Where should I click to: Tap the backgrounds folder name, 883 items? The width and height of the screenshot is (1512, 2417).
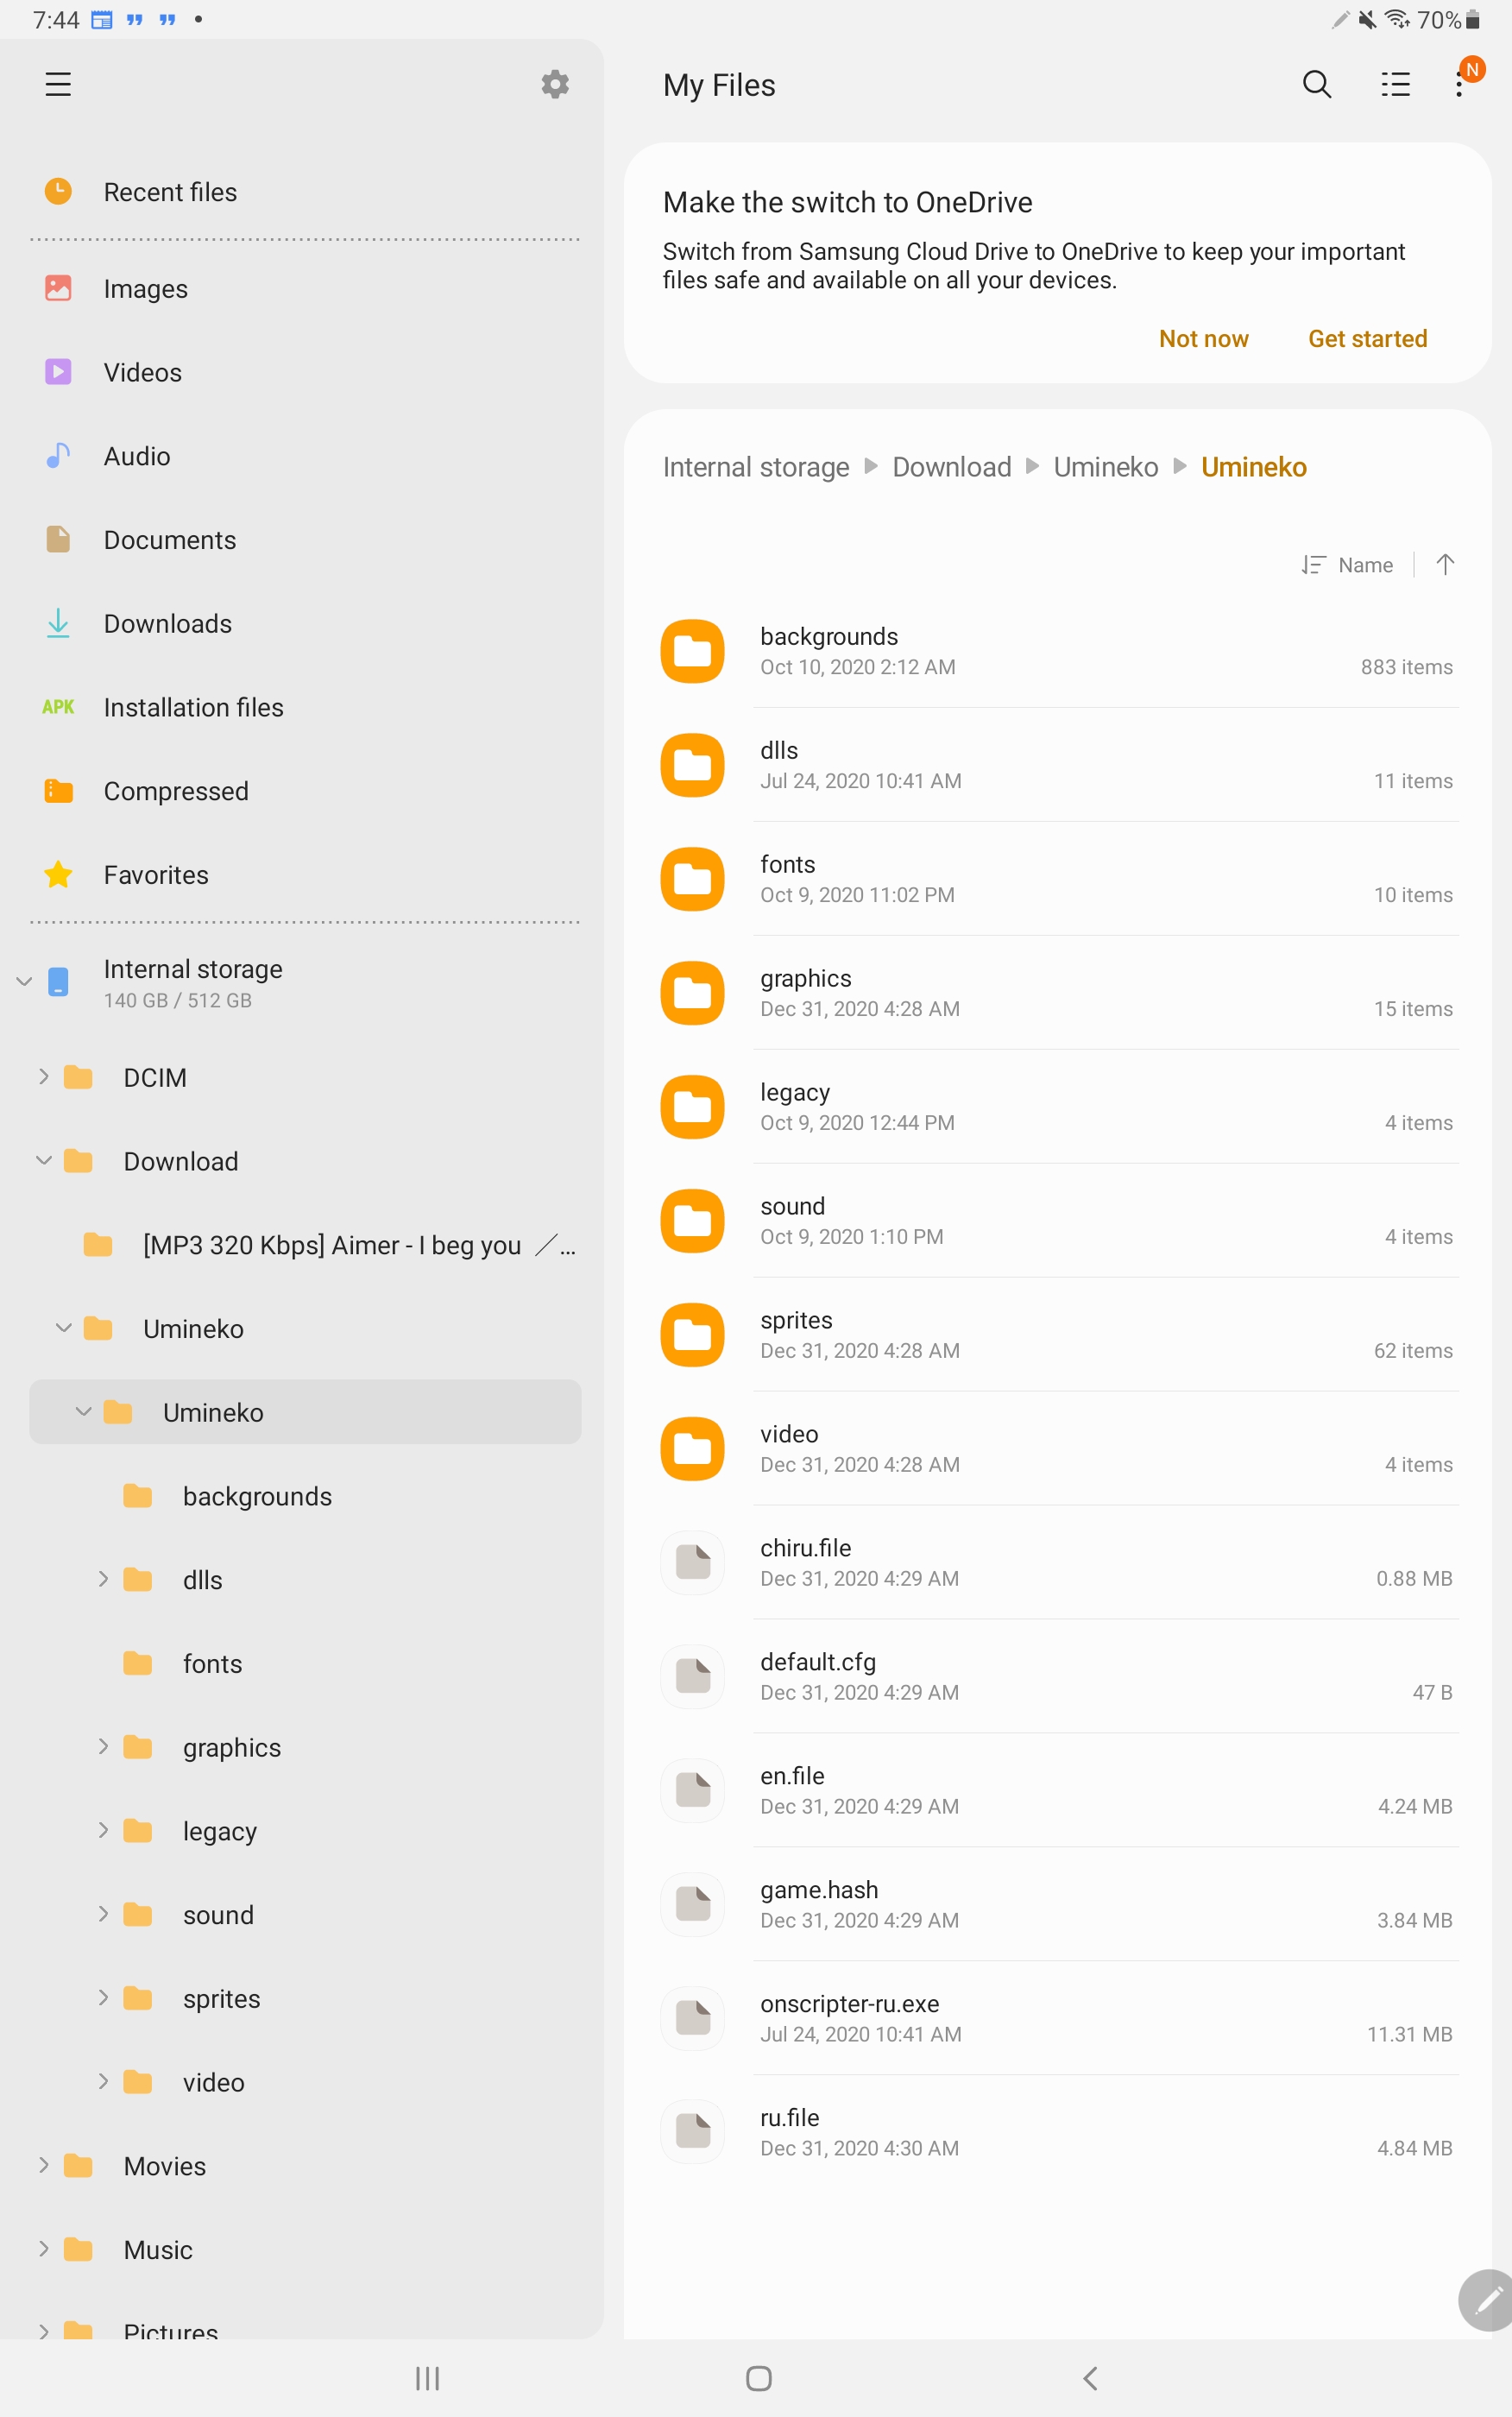[x=829, y=636]
